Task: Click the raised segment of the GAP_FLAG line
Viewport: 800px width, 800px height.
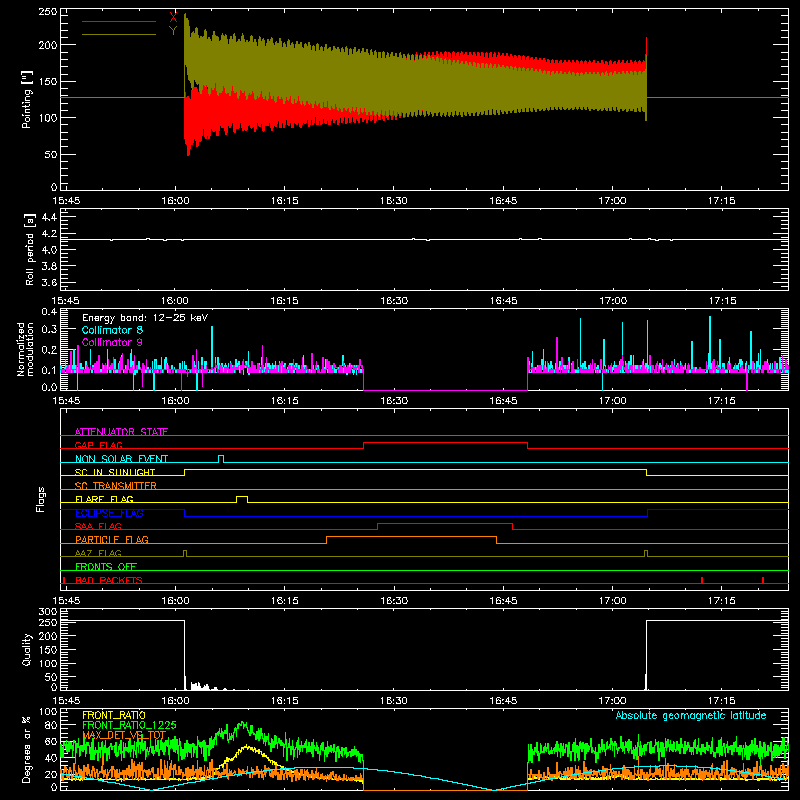Action: coord(445,442)
